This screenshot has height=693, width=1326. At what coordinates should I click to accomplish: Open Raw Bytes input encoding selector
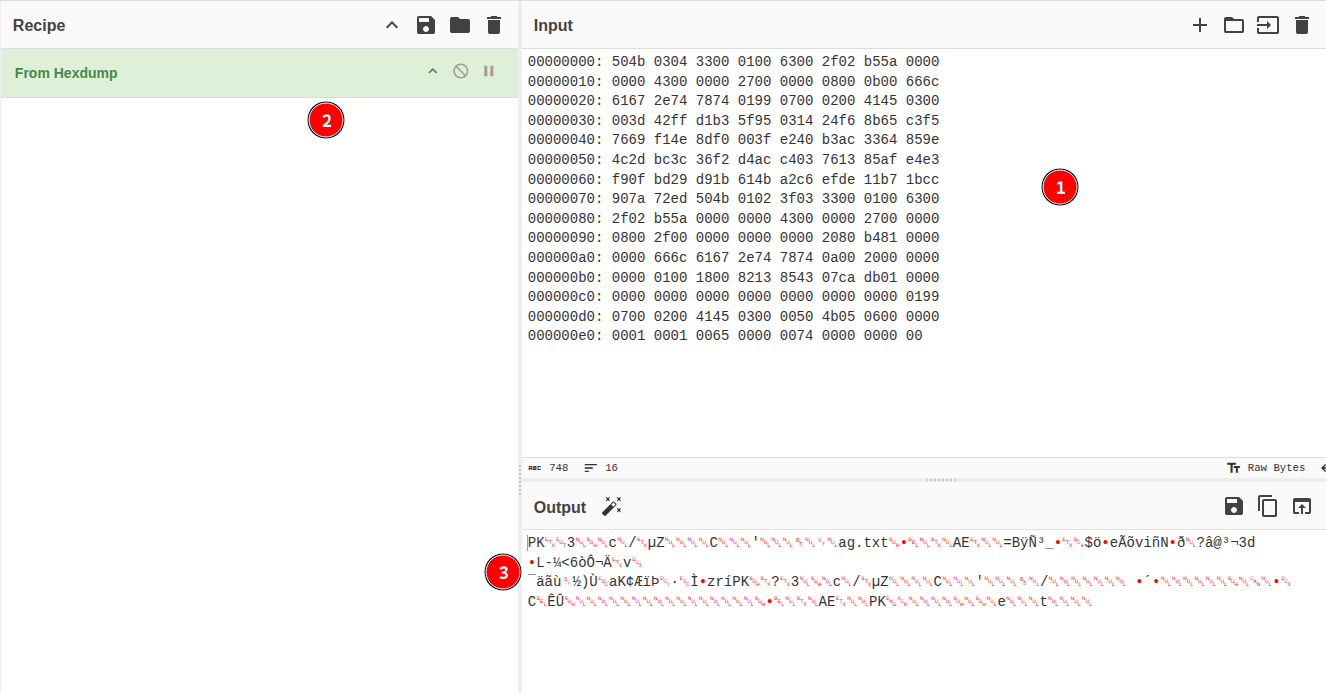[x=1266, y=468]
